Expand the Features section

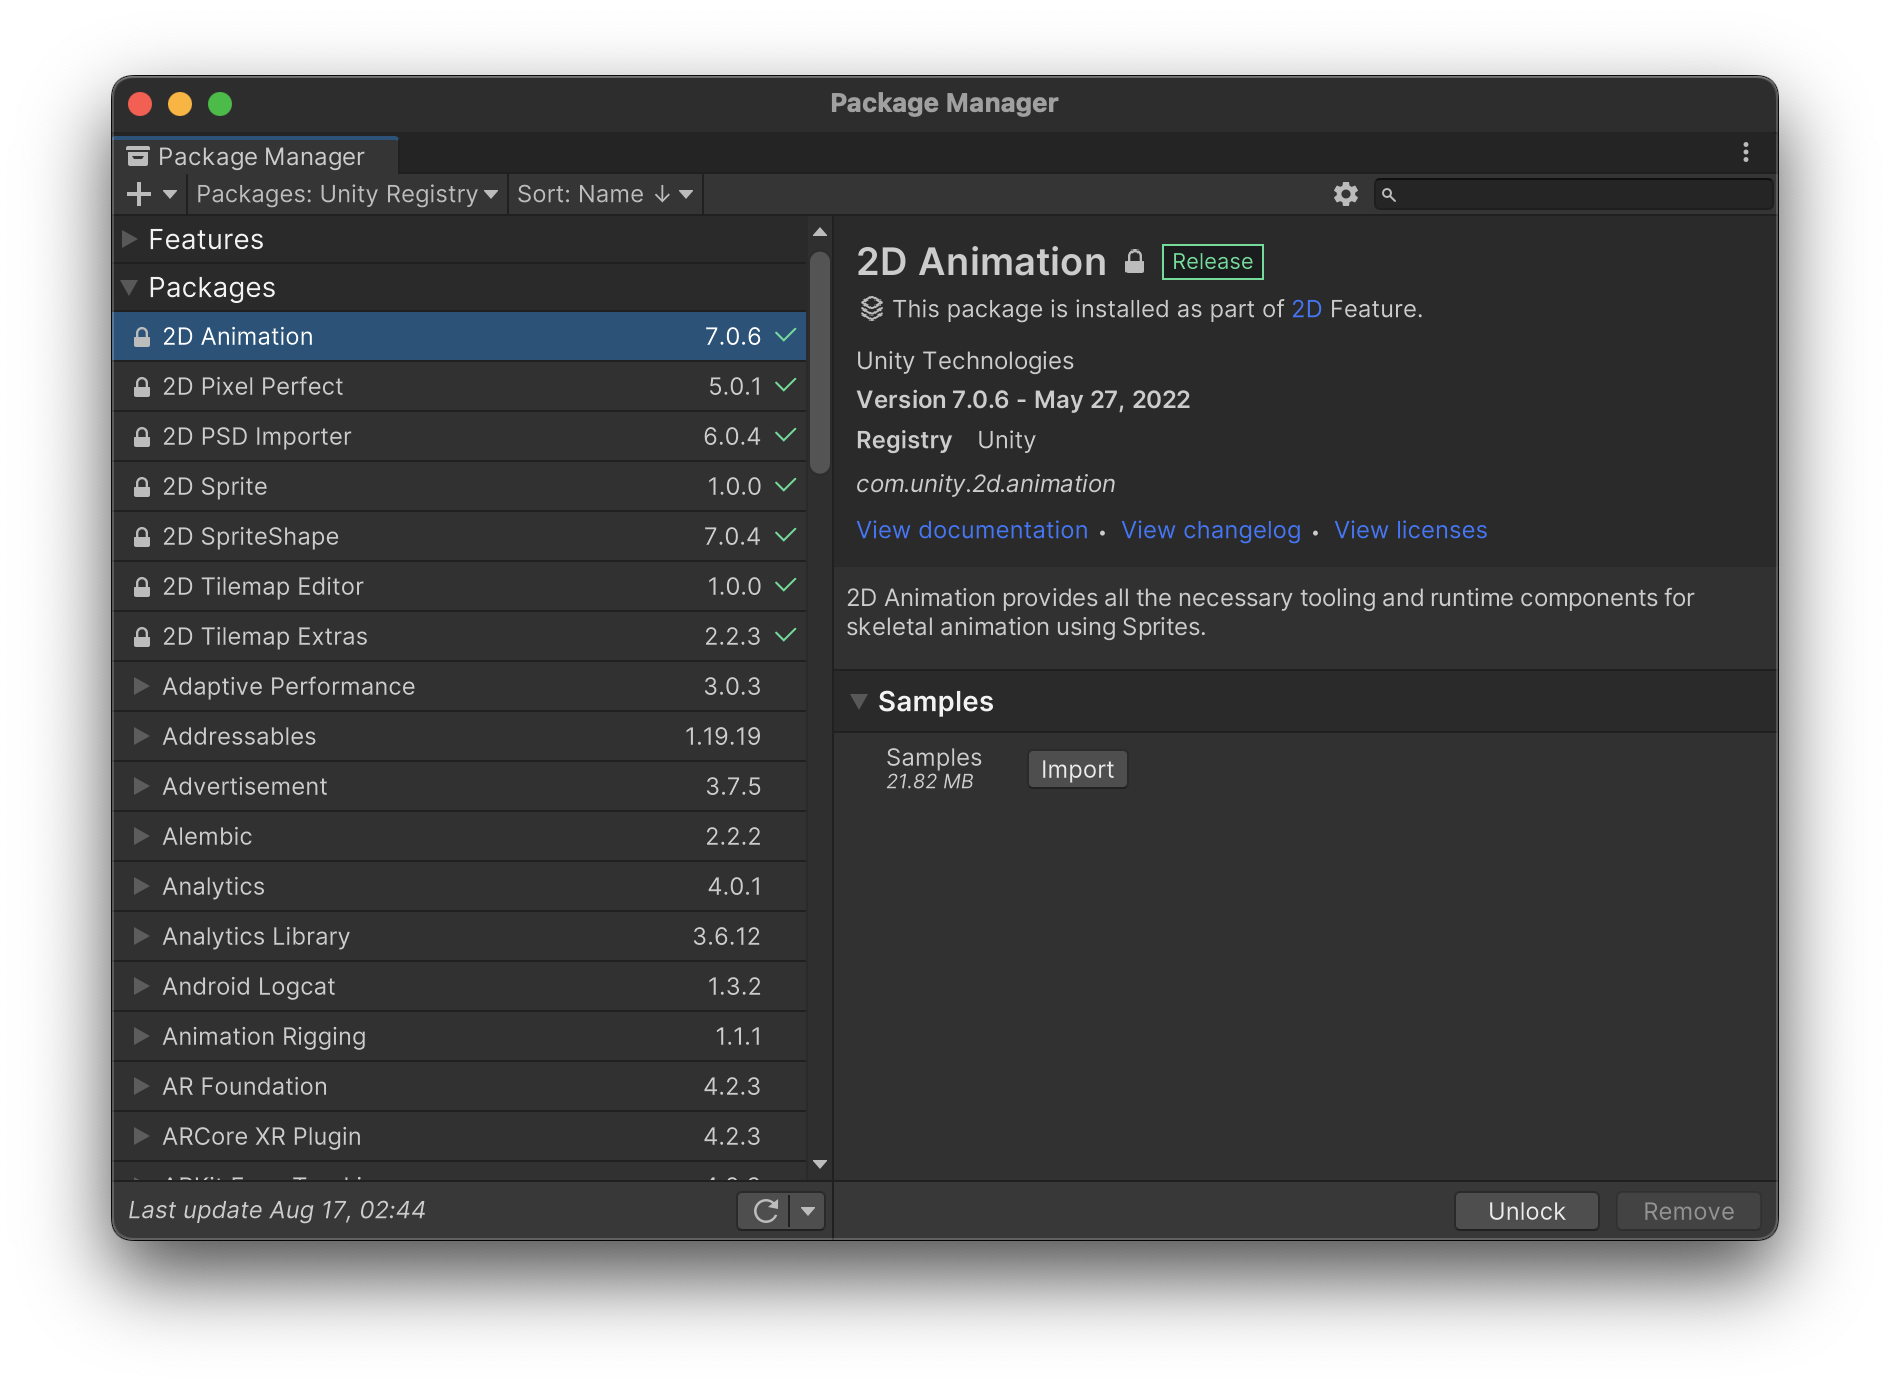pos(129,239)
